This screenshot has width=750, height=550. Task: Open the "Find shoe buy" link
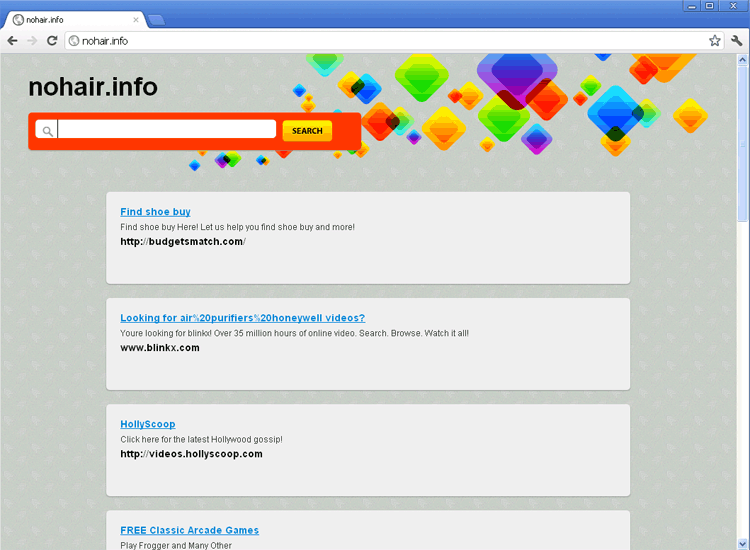pos(155,212)
